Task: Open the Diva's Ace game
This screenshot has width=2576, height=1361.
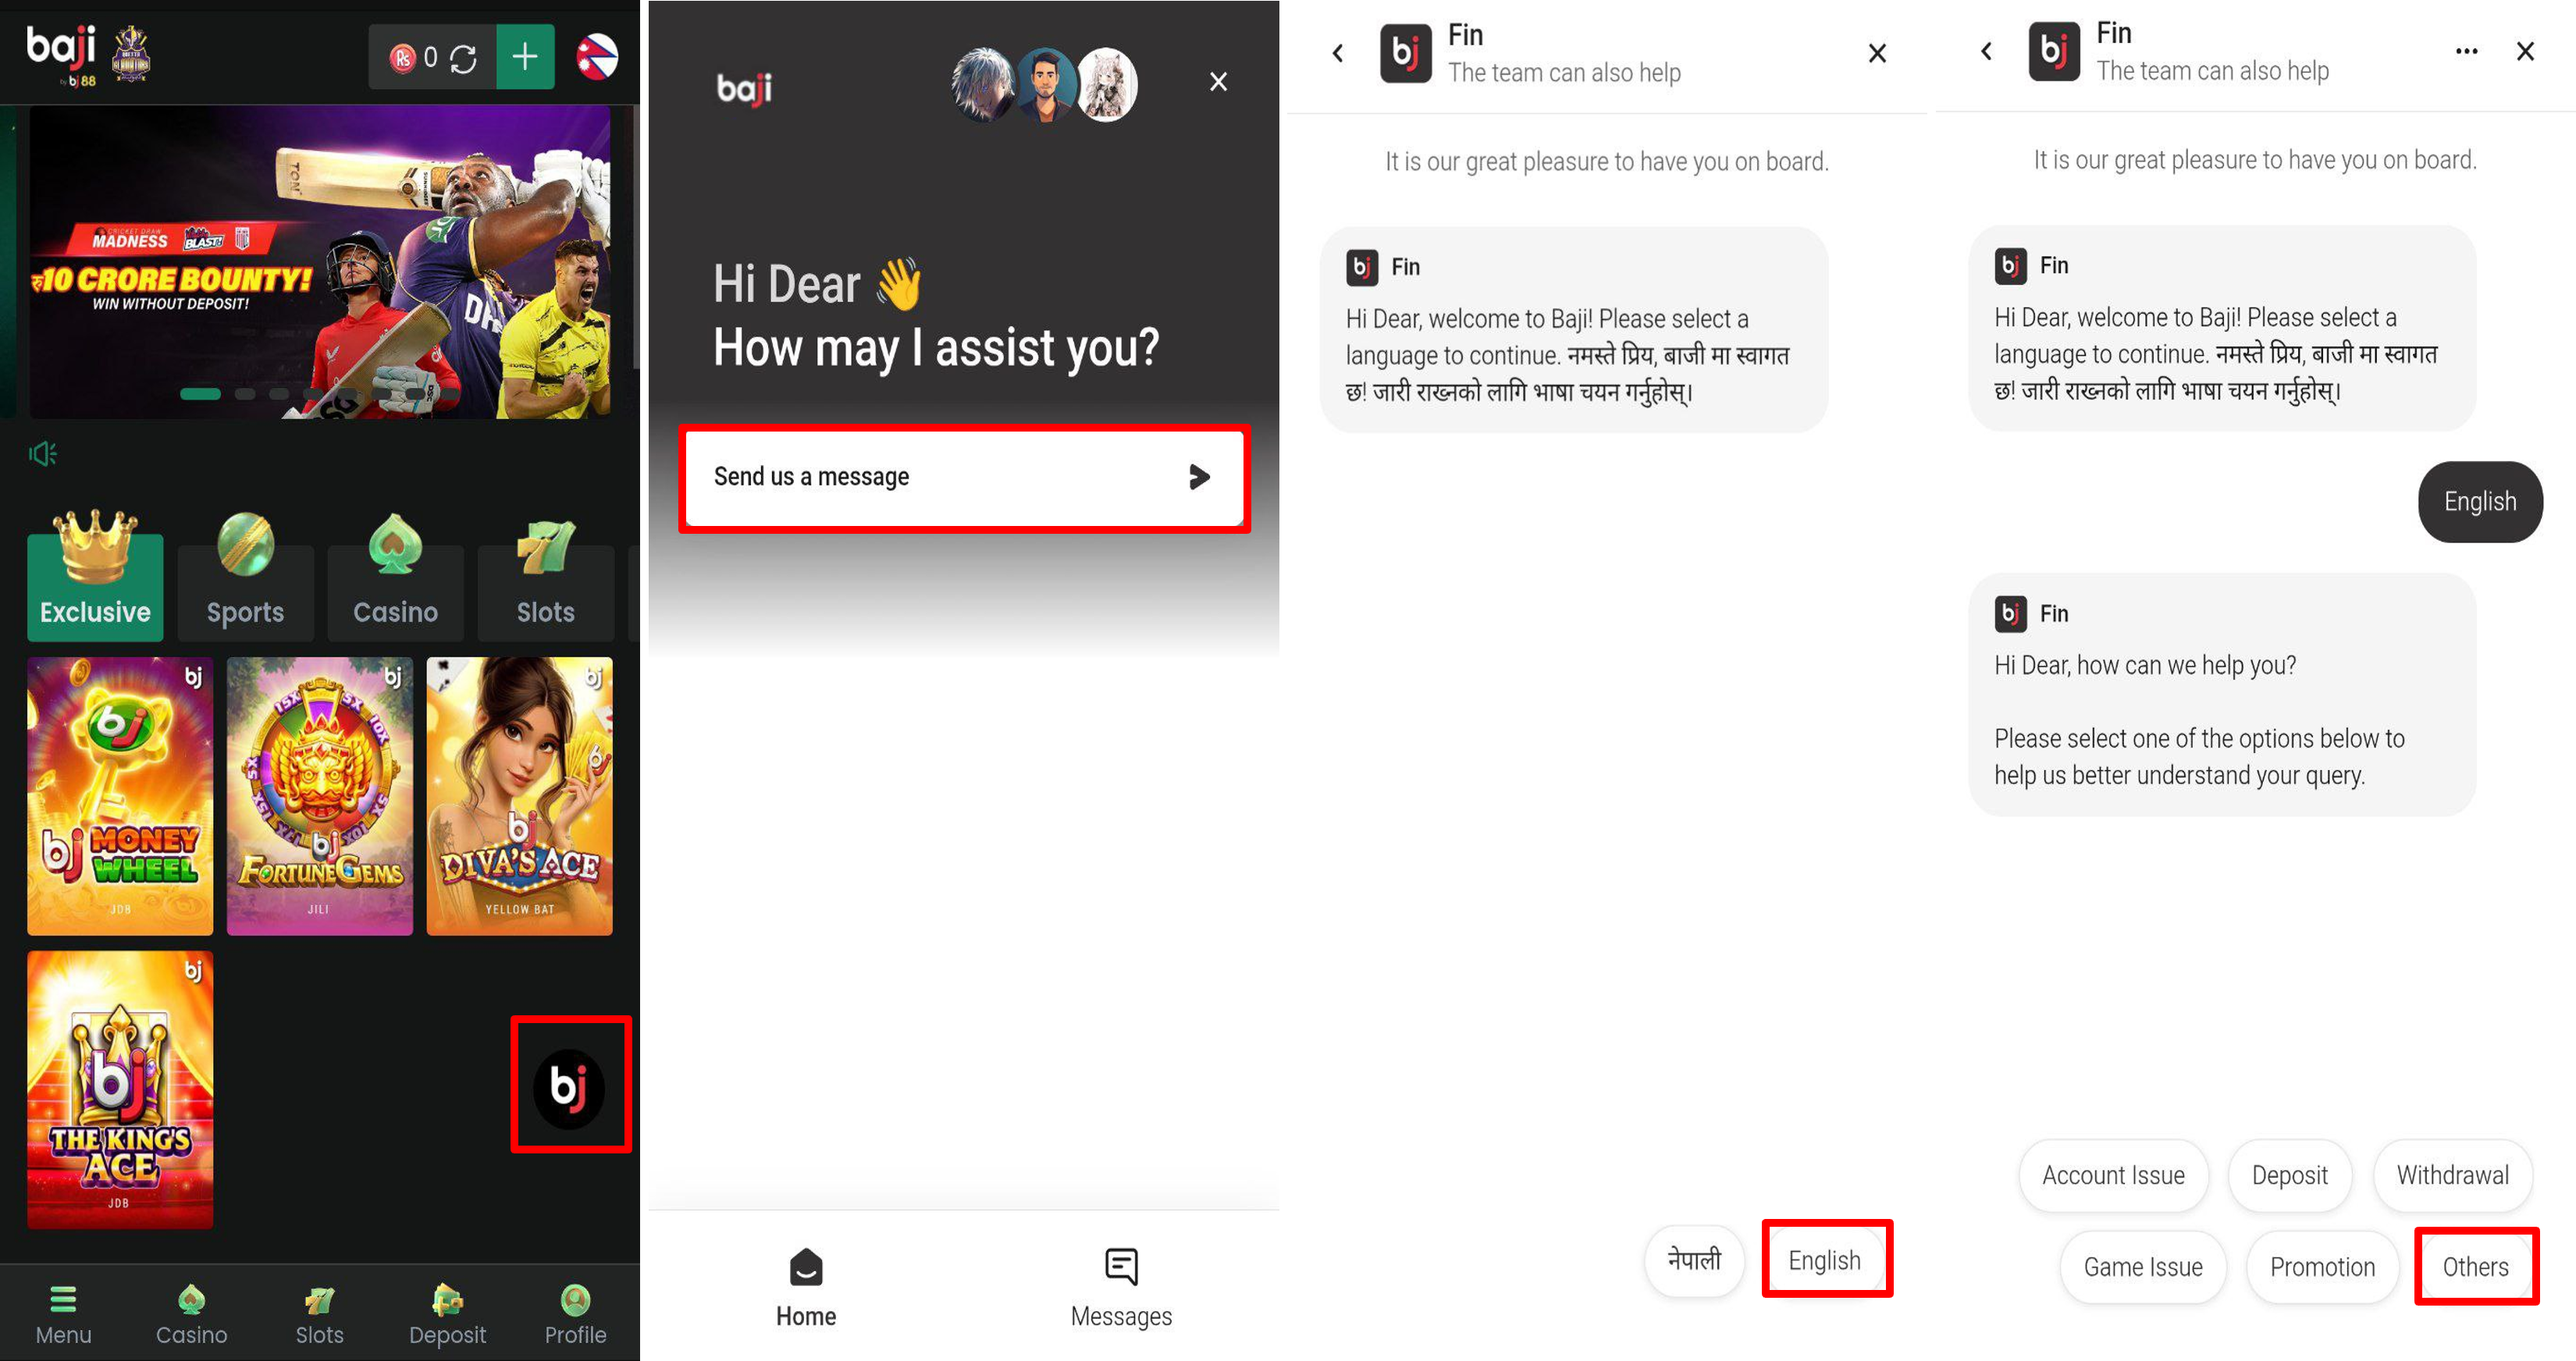Action: click(x=519, y=796)
